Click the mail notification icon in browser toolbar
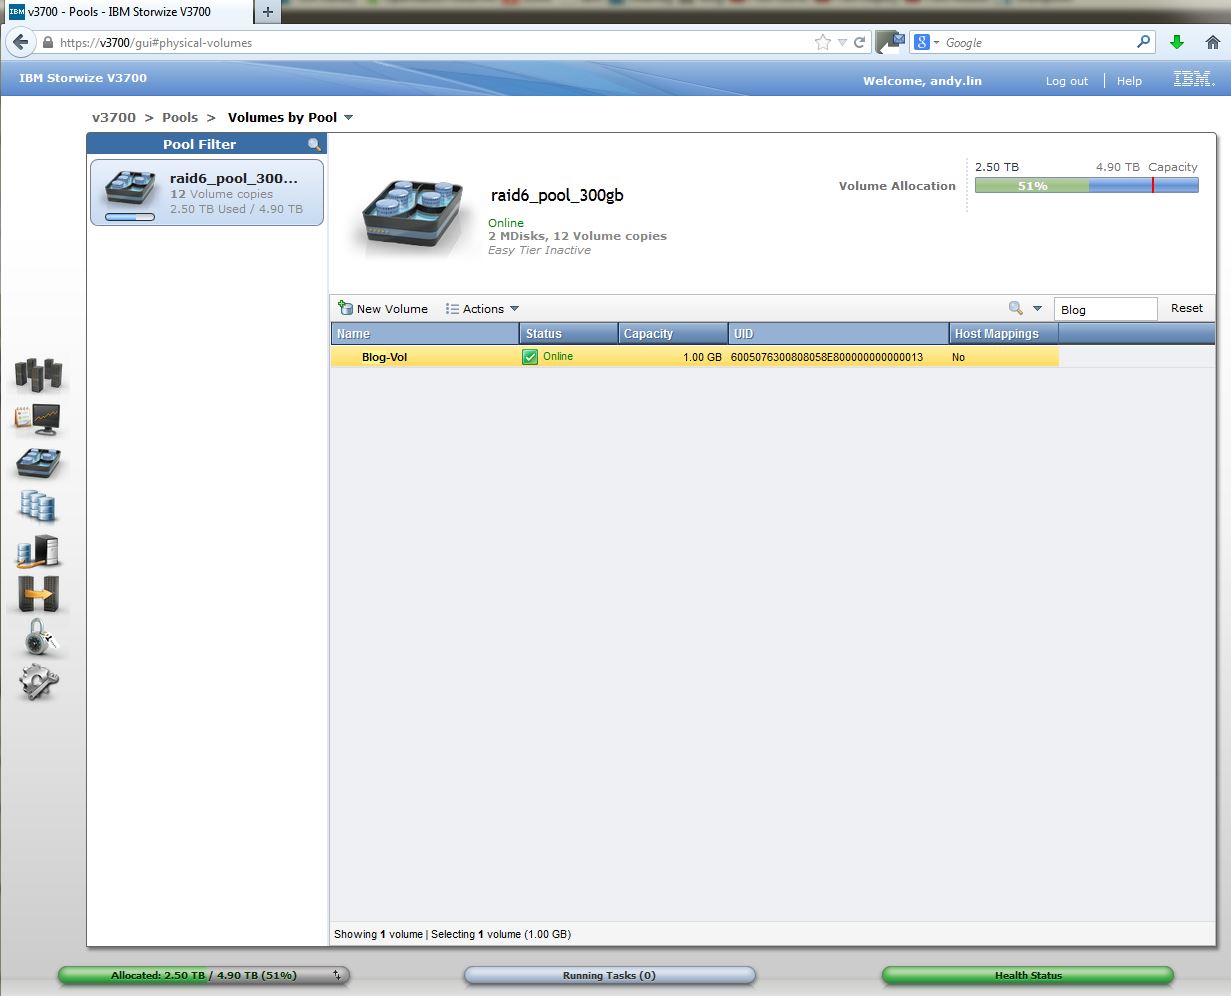 (x=890, y=42)
